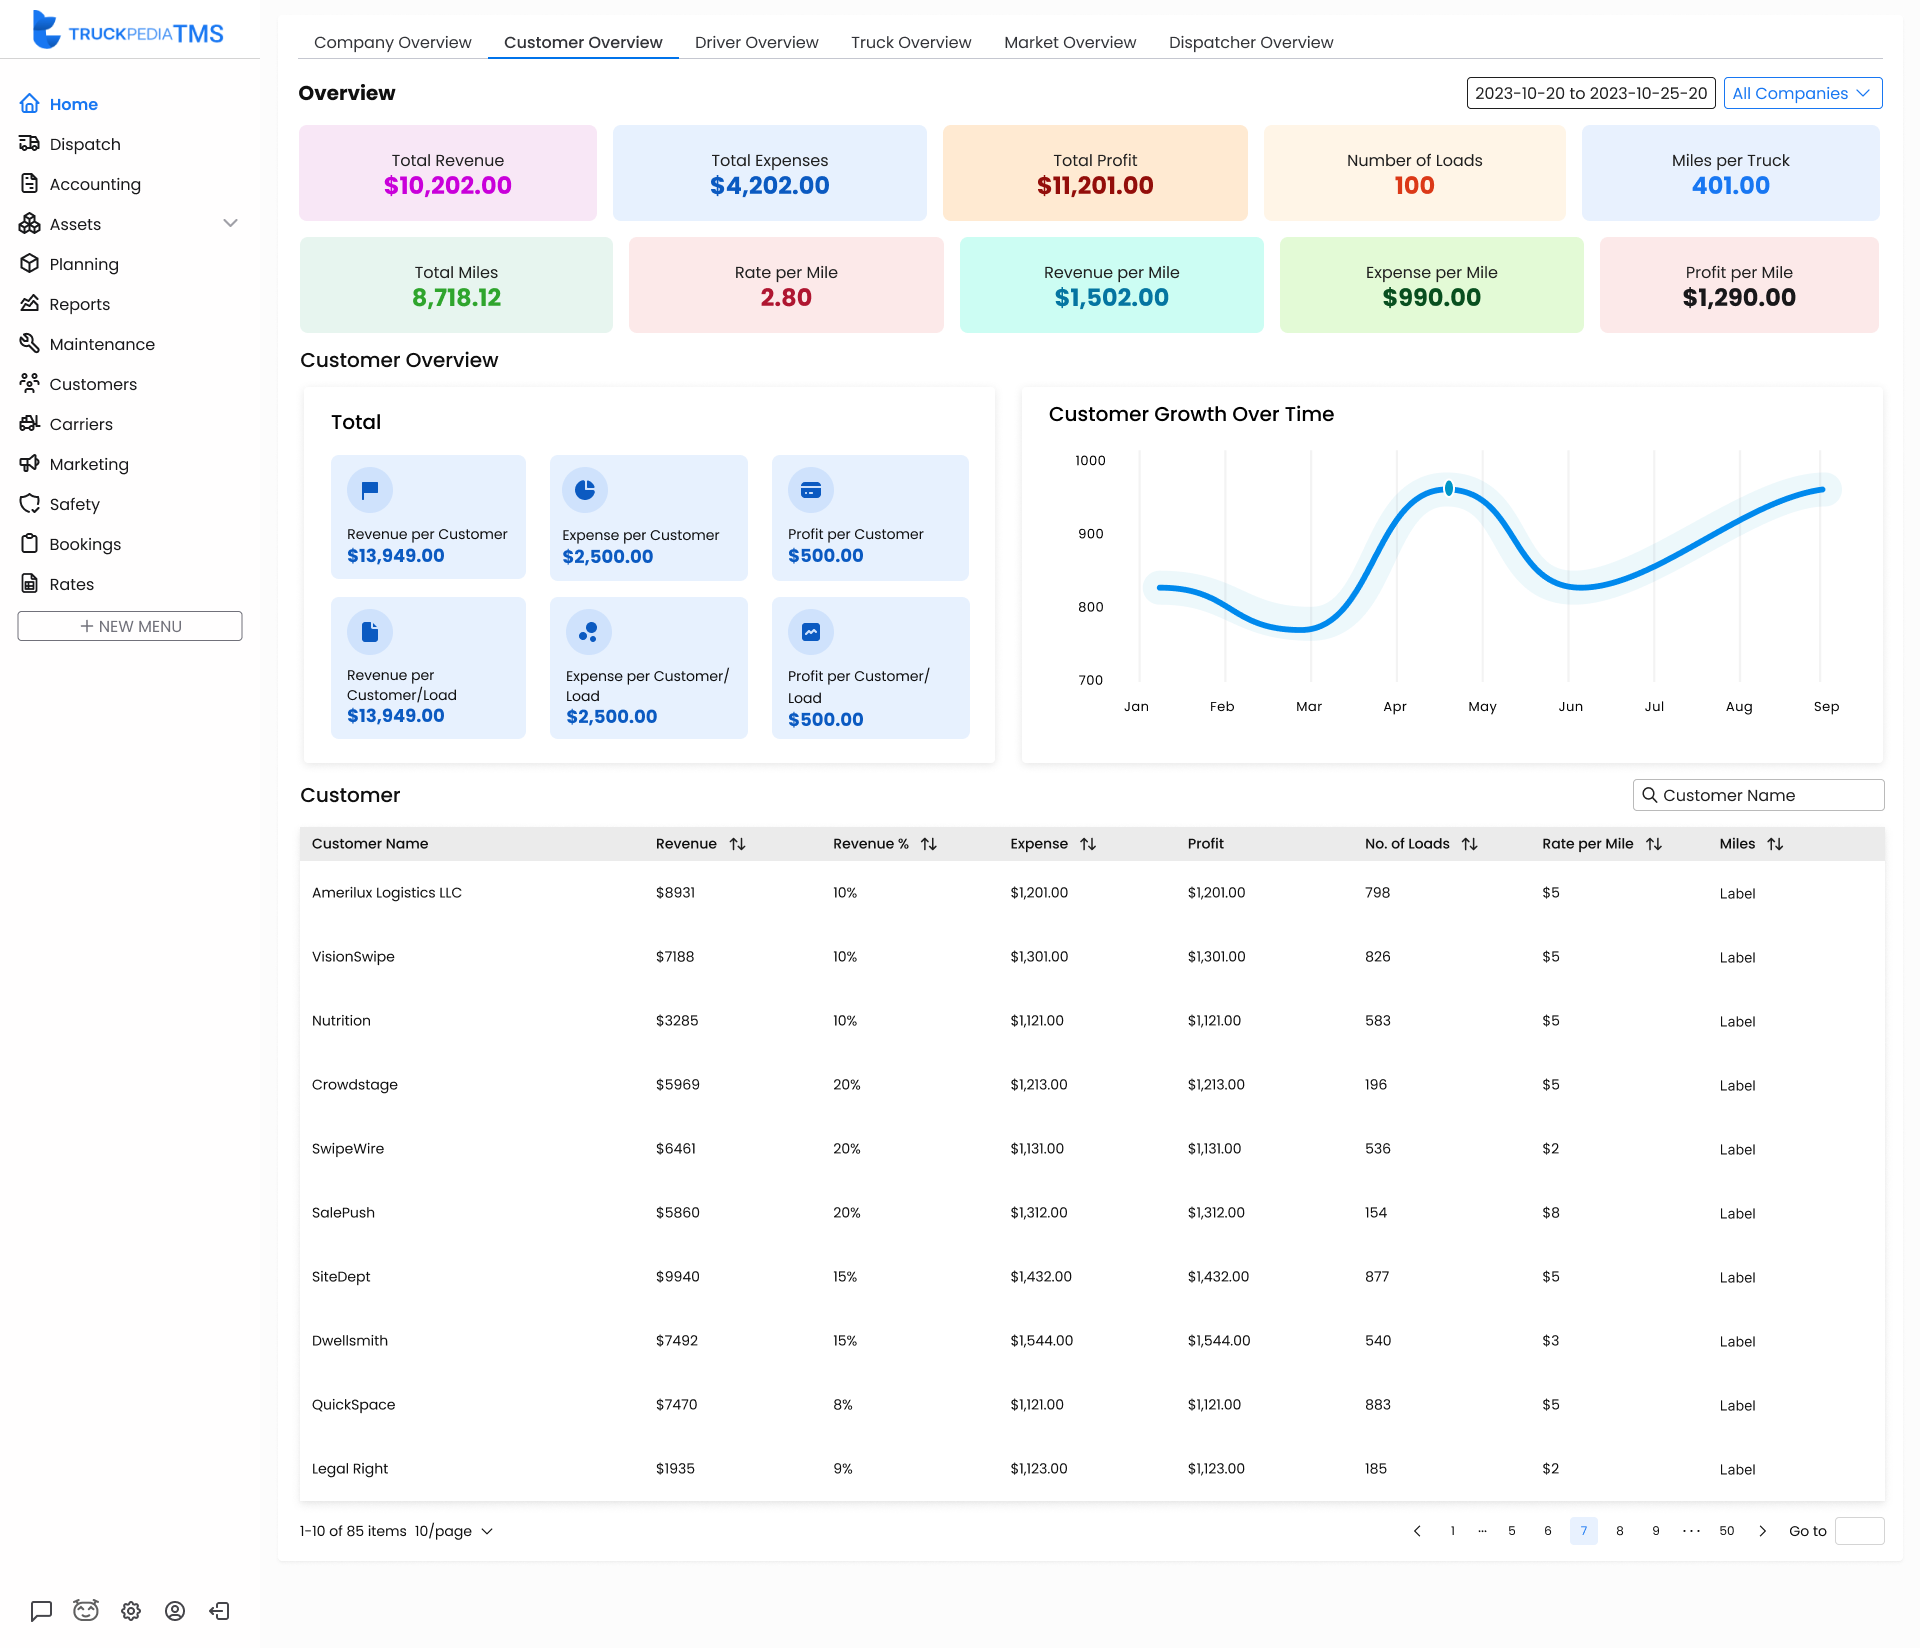The image size is (1920, 1648).
Task: Click the user profile icon at bottom
Action: click(x=175, y=1611)
